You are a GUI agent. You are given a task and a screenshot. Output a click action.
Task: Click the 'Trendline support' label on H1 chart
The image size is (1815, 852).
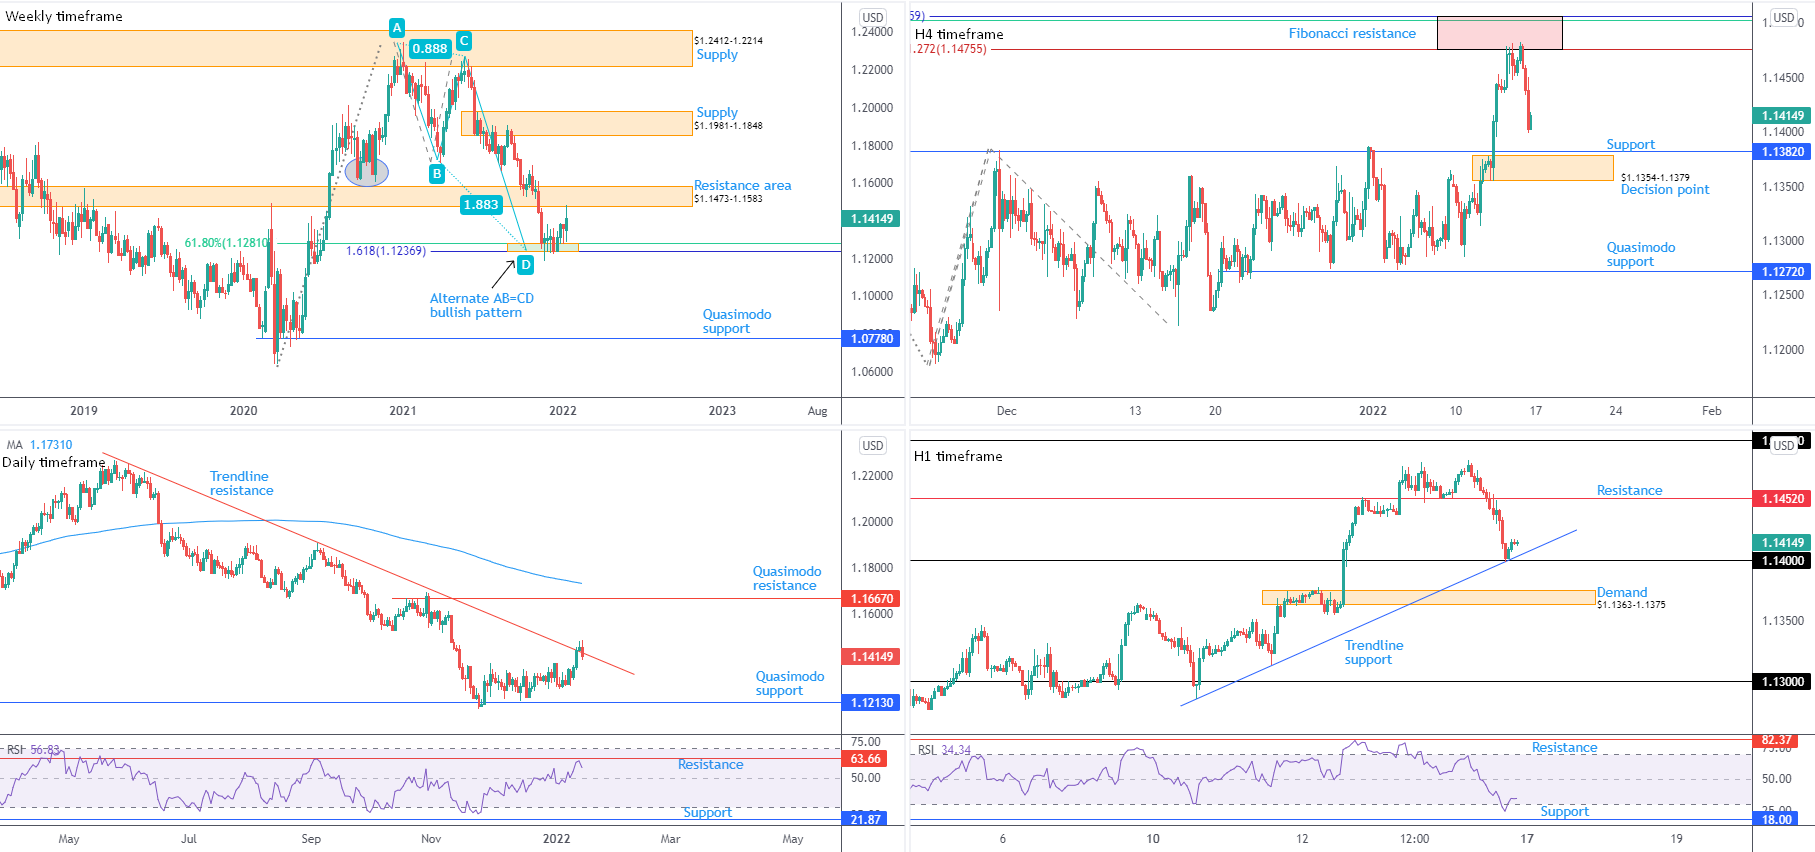1374,652
